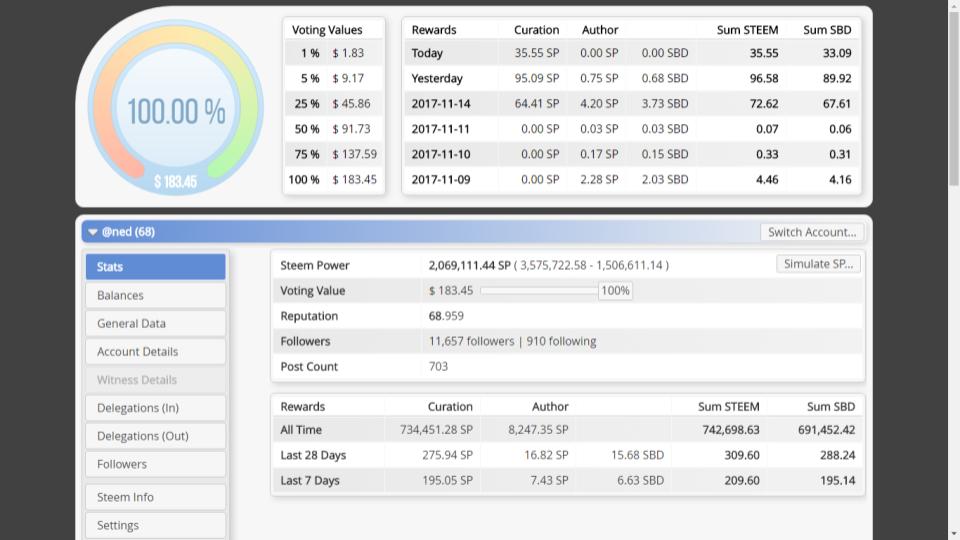Click the Sum STEEM header in top rewards
Screen dimensions: 960x540
[x=747, y=29]
